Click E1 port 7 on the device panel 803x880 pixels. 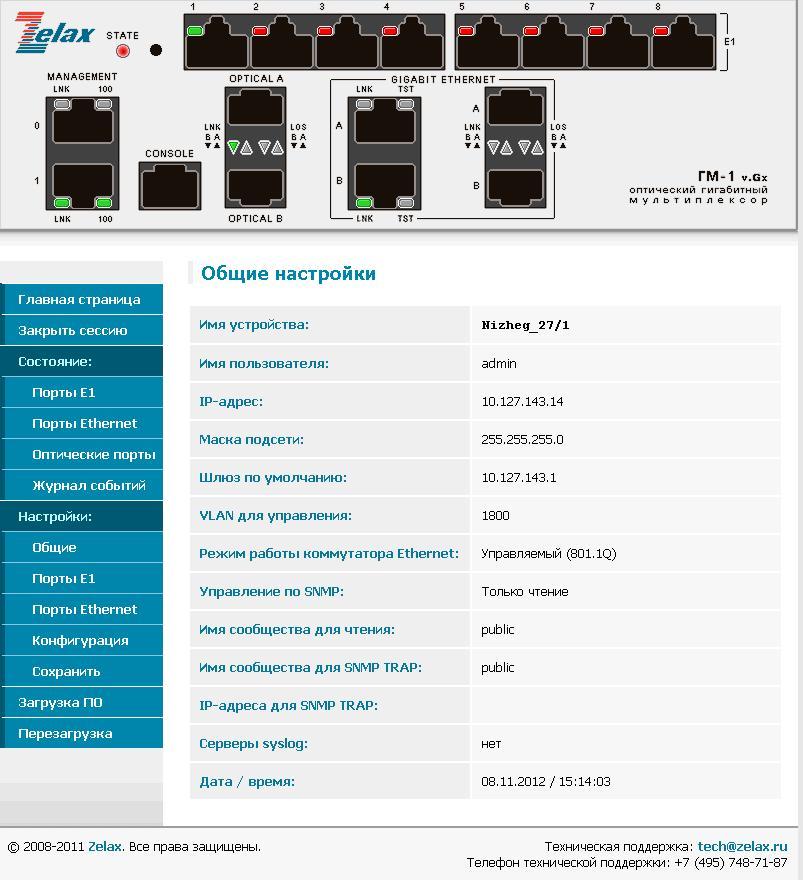tap(618, 43)
